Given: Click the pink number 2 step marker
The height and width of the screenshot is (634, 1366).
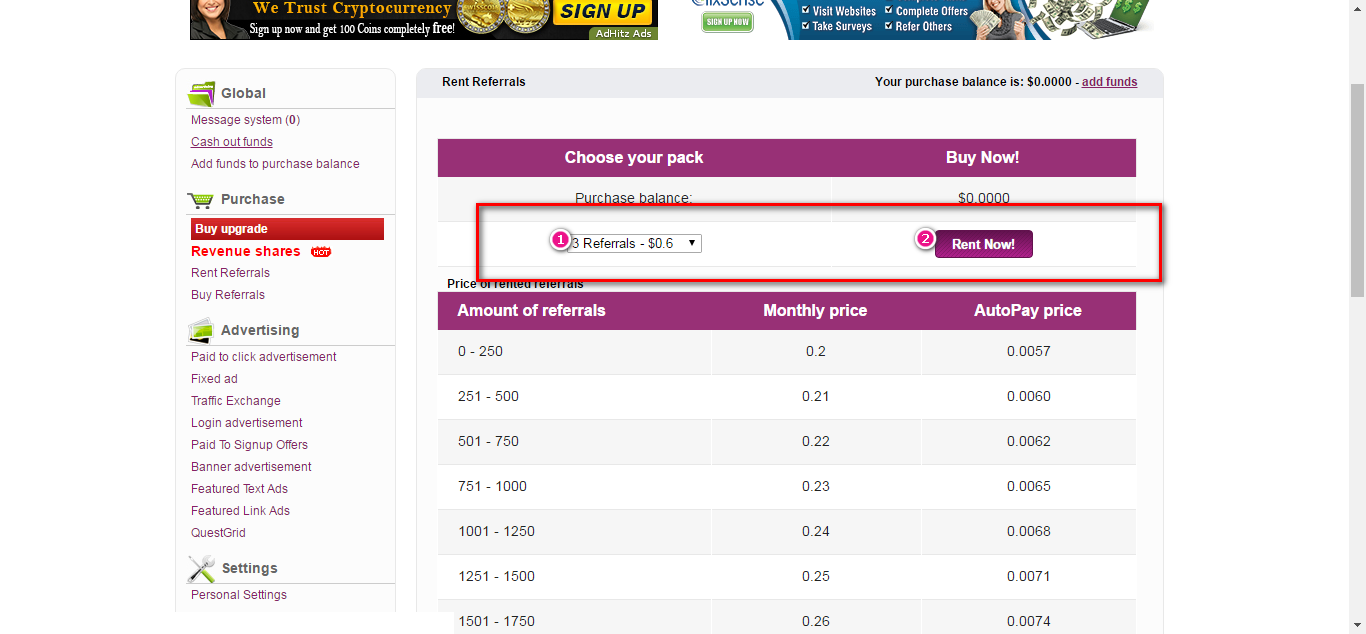Looking at the screenshot, I should [926, 239].
